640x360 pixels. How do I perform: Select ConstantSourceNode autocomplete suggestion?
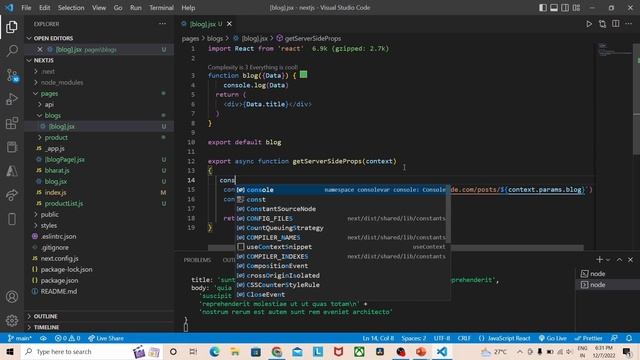coord(340,209)
